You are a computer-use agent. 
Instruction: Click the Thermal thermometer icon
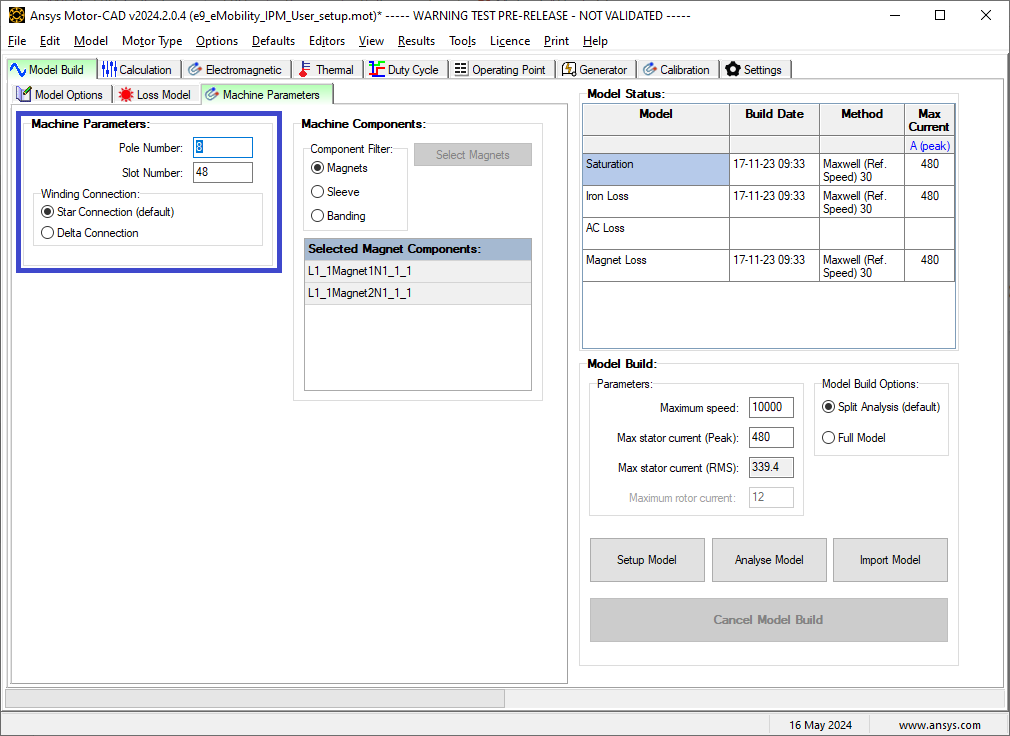pos(305,70)
